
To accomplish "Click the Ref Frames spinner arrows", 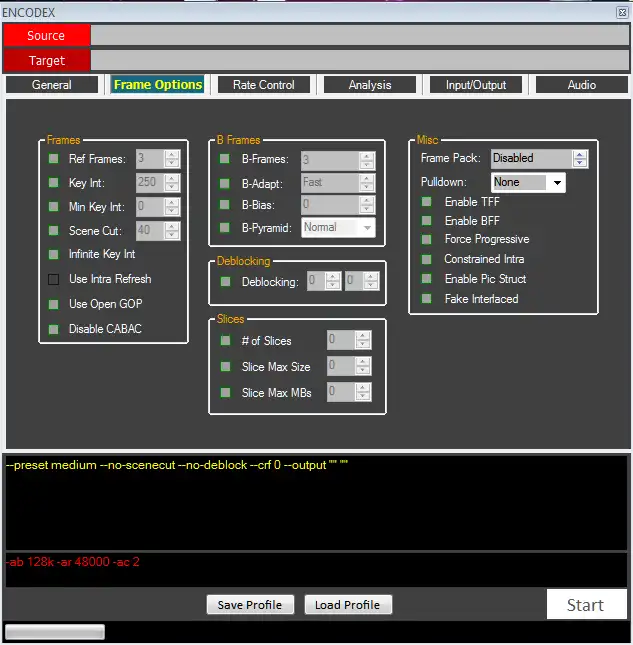I will click(172, 159).
